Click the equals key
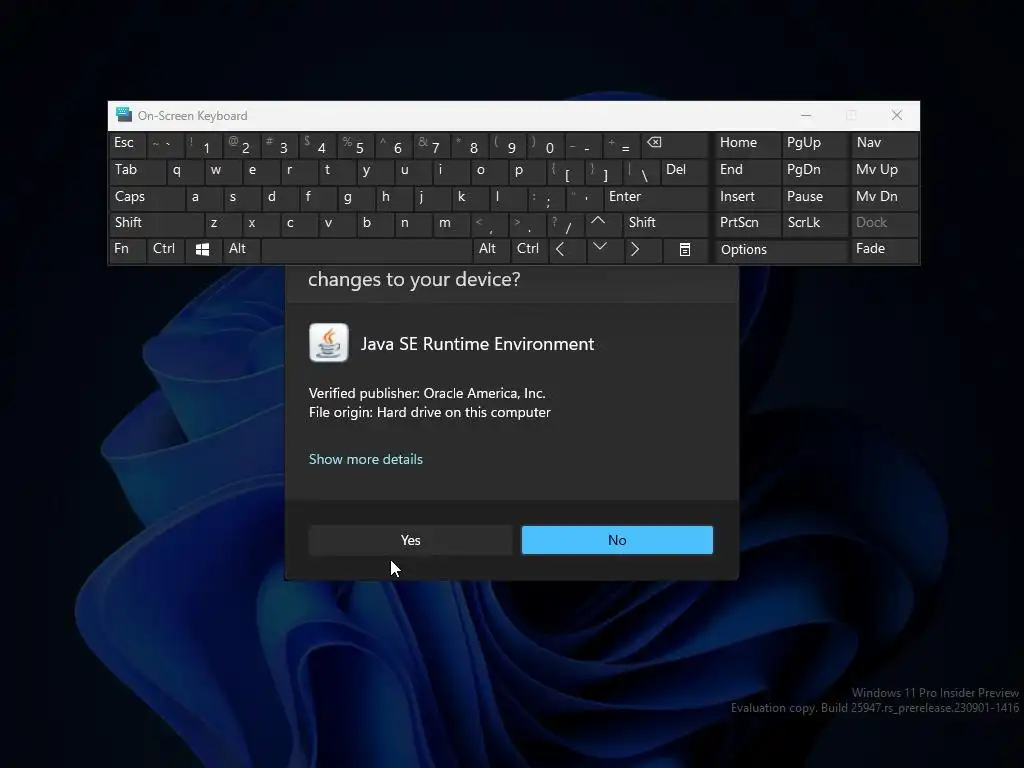The image size is (1024, 768). [x=620, y=144]
